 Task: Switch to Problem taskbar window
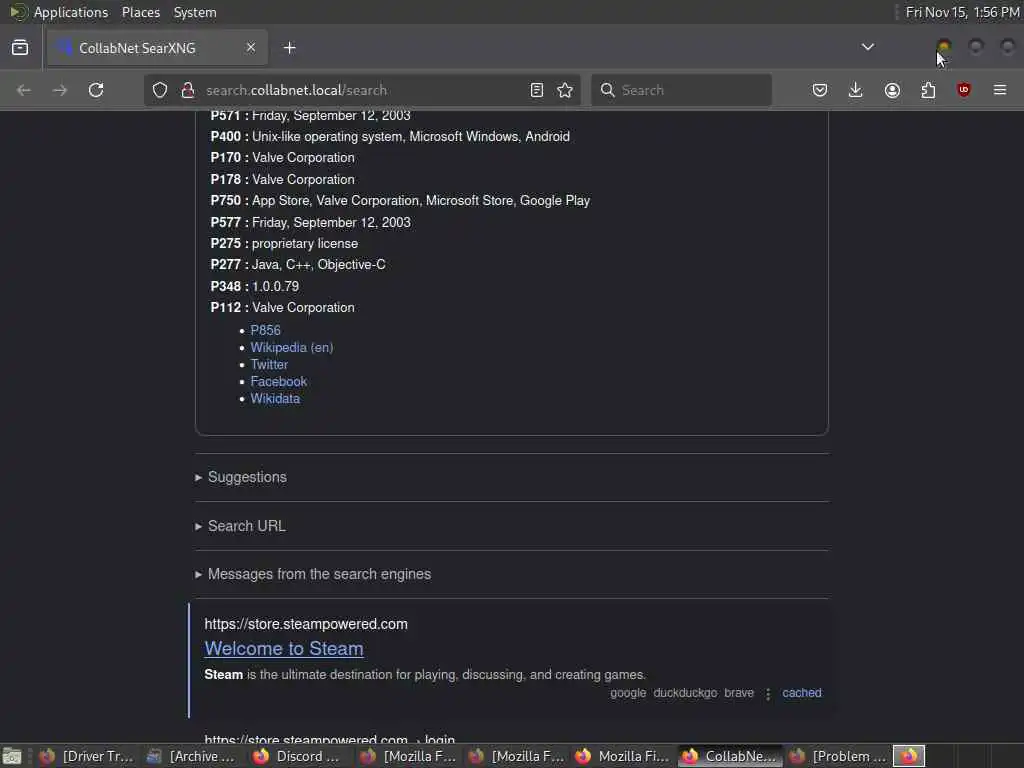tap(838, 756)
